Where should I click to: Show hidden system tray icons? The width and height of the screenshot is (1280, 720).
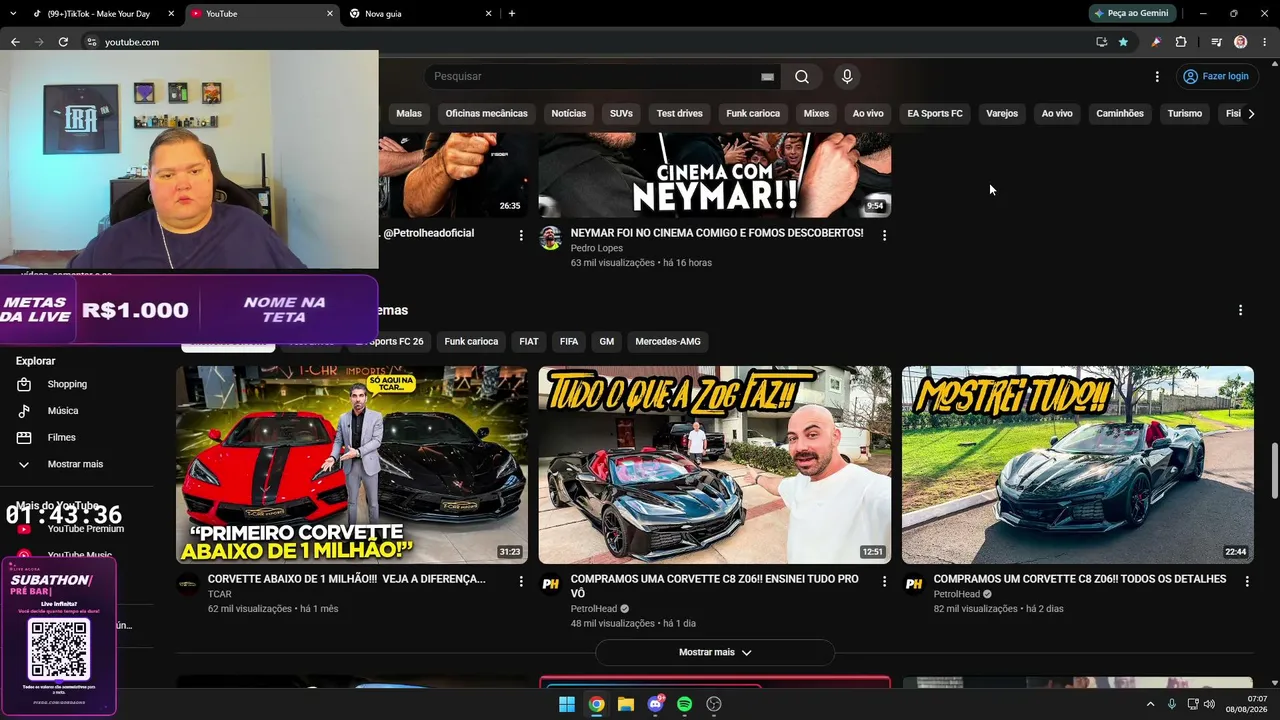pos(1150,704)
